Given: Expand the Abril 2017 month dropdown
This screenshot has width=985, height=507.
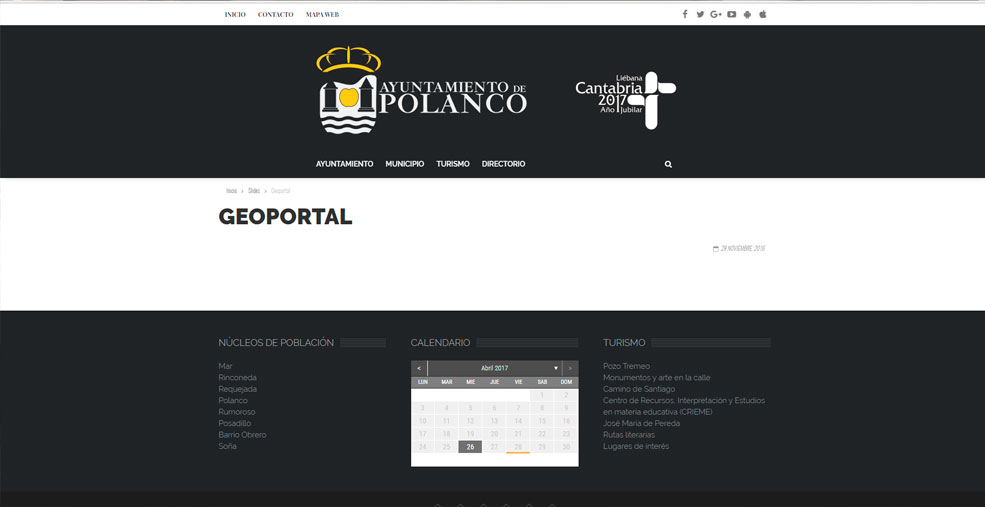Looking at the screenshot, I should pos(556,368).
